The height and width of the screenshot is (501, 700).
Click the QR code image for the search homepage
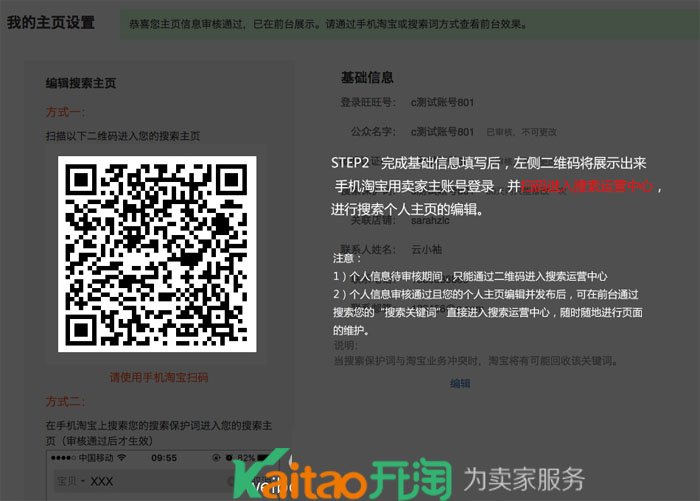(157, 254)
